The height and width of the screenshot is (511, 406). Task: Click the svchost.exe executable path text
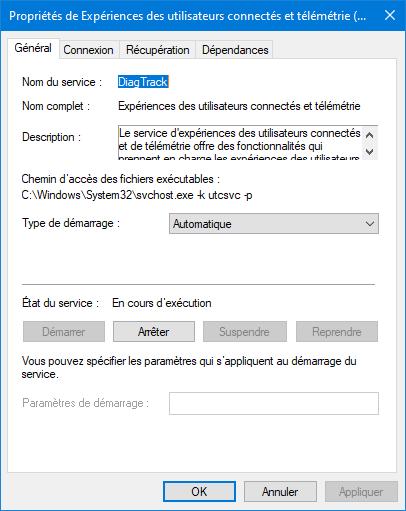coord(137,195)
